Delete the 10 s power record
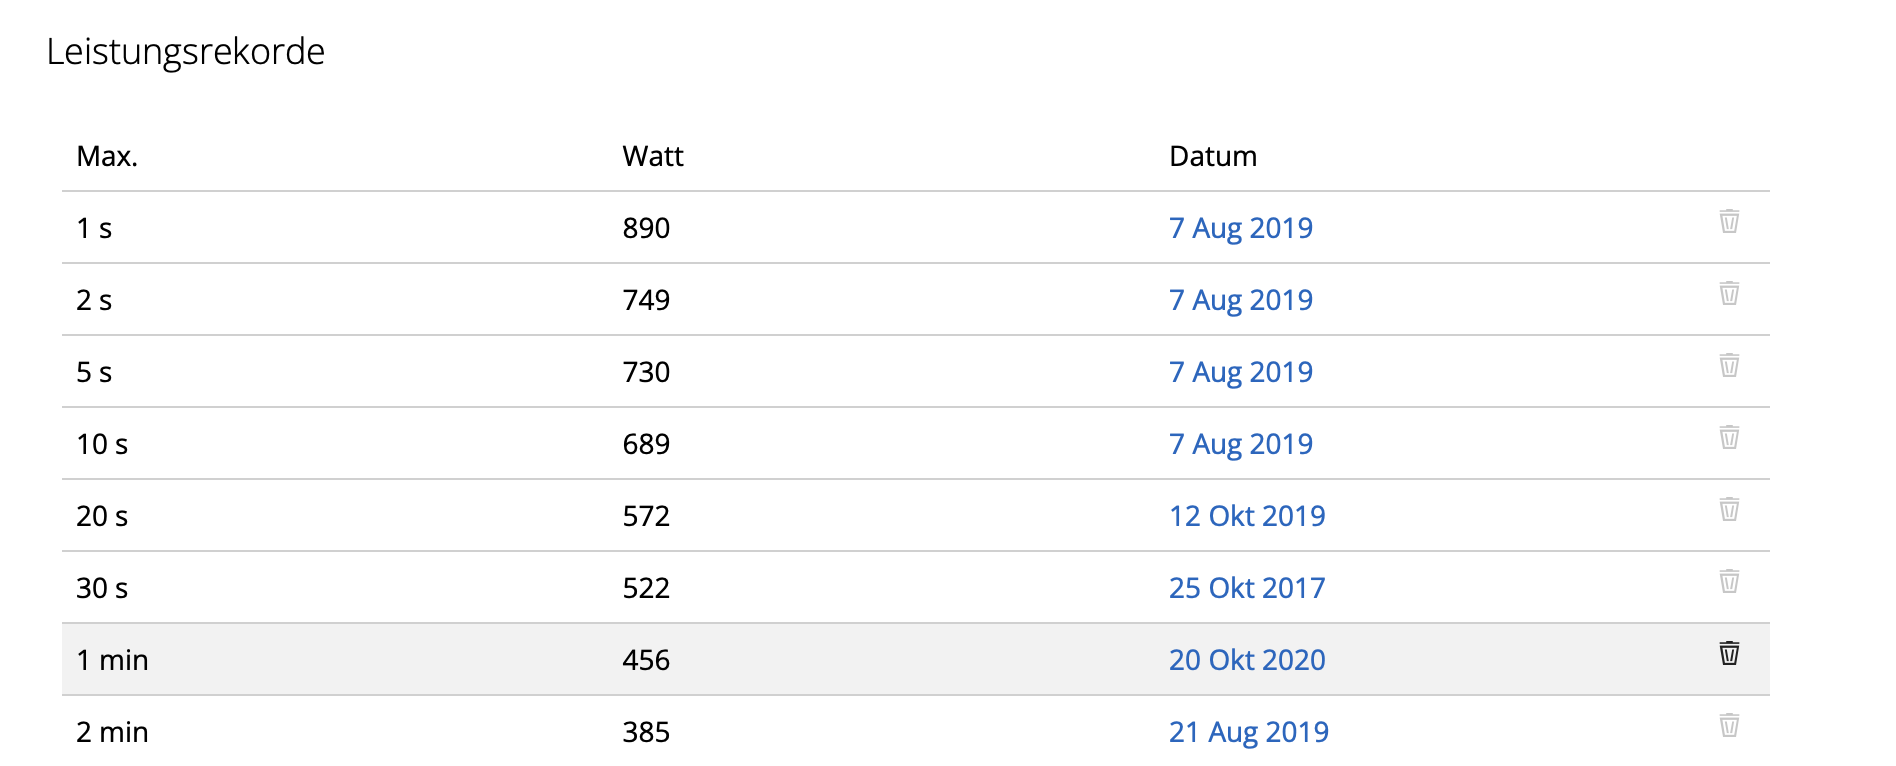The image size is (1896, 766). click(1729, 437)
